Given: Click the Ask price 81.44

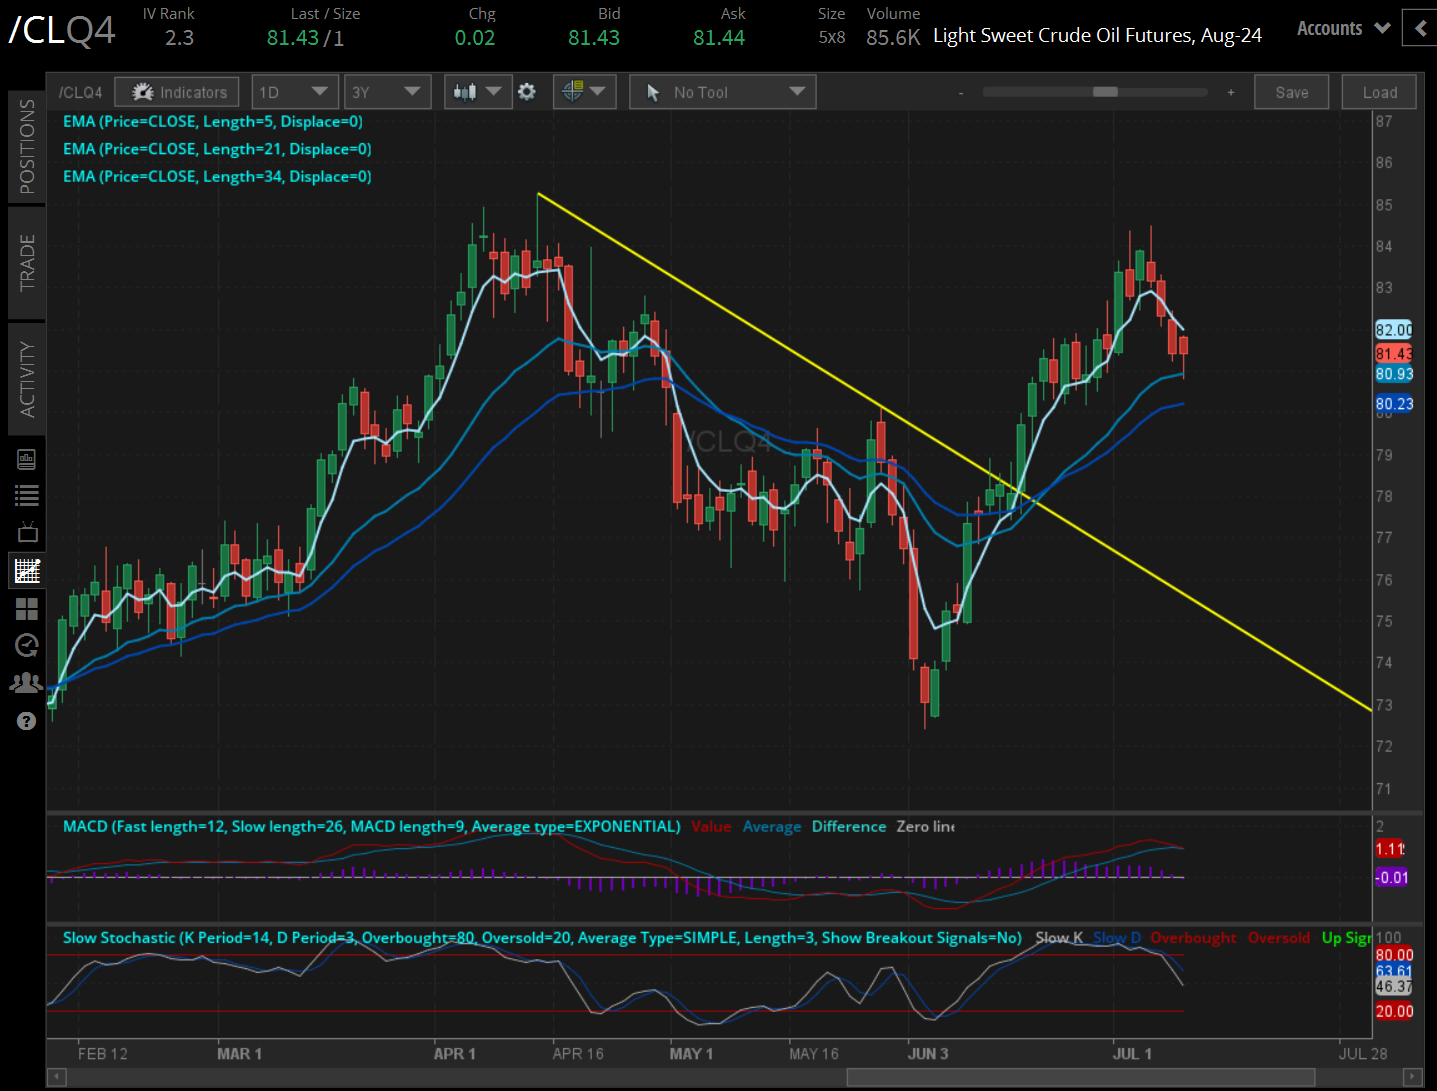Looking at the screenshot, I should pyautogui.click(x=719, y=38).
